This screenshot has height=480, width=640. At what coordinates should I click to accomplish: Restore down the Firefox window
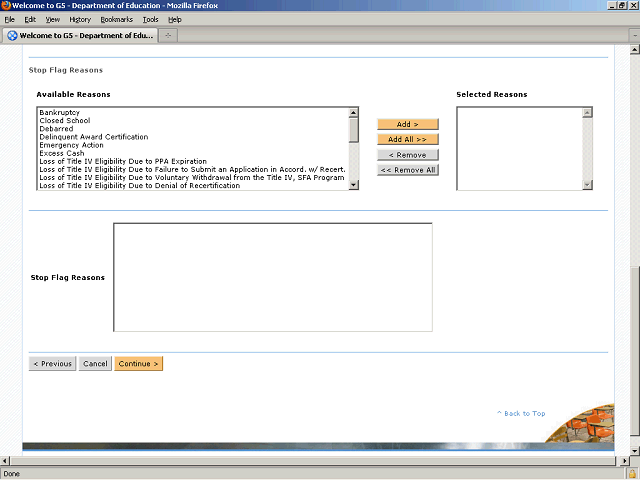pyautogui.click(x=622, y=5)
